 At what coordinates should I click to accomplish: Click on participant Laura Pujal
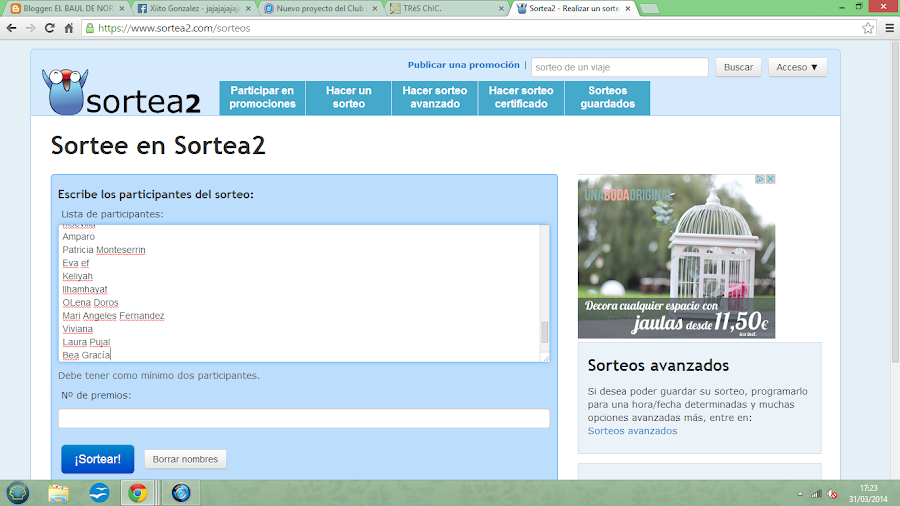point(86,342)
